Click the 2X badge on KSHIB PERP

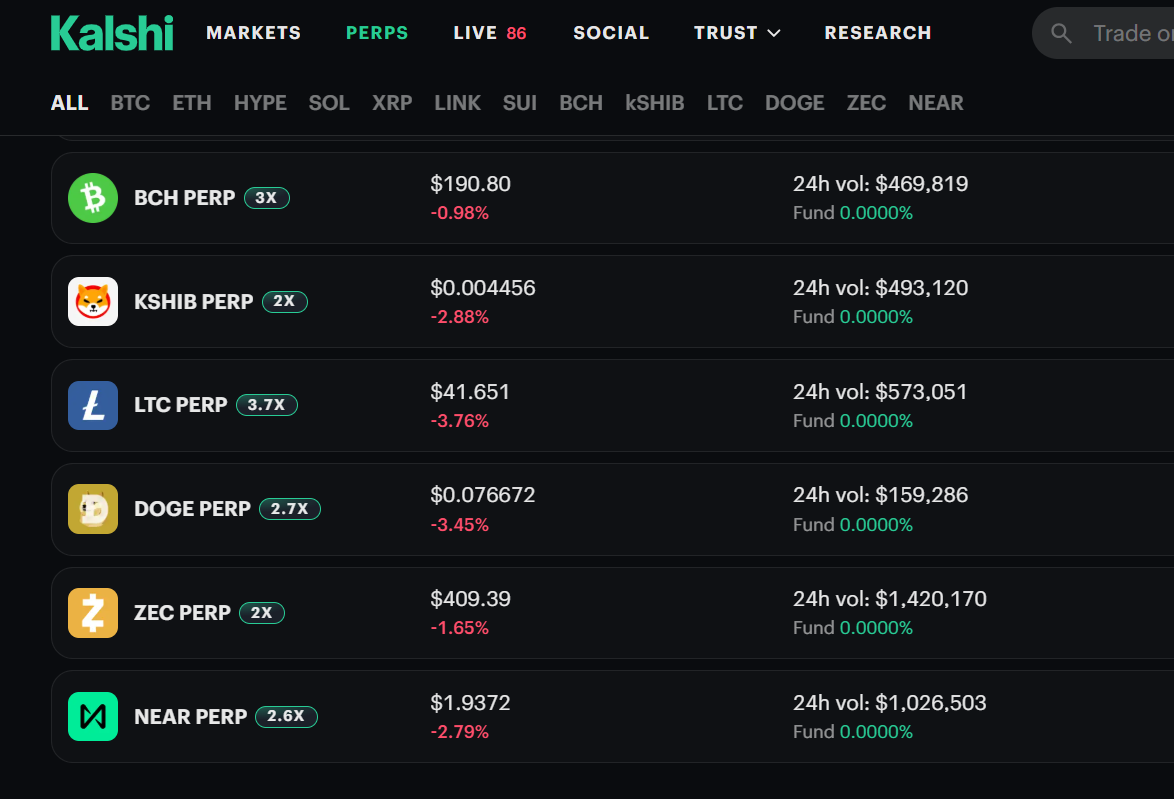[x=285, y=302]
